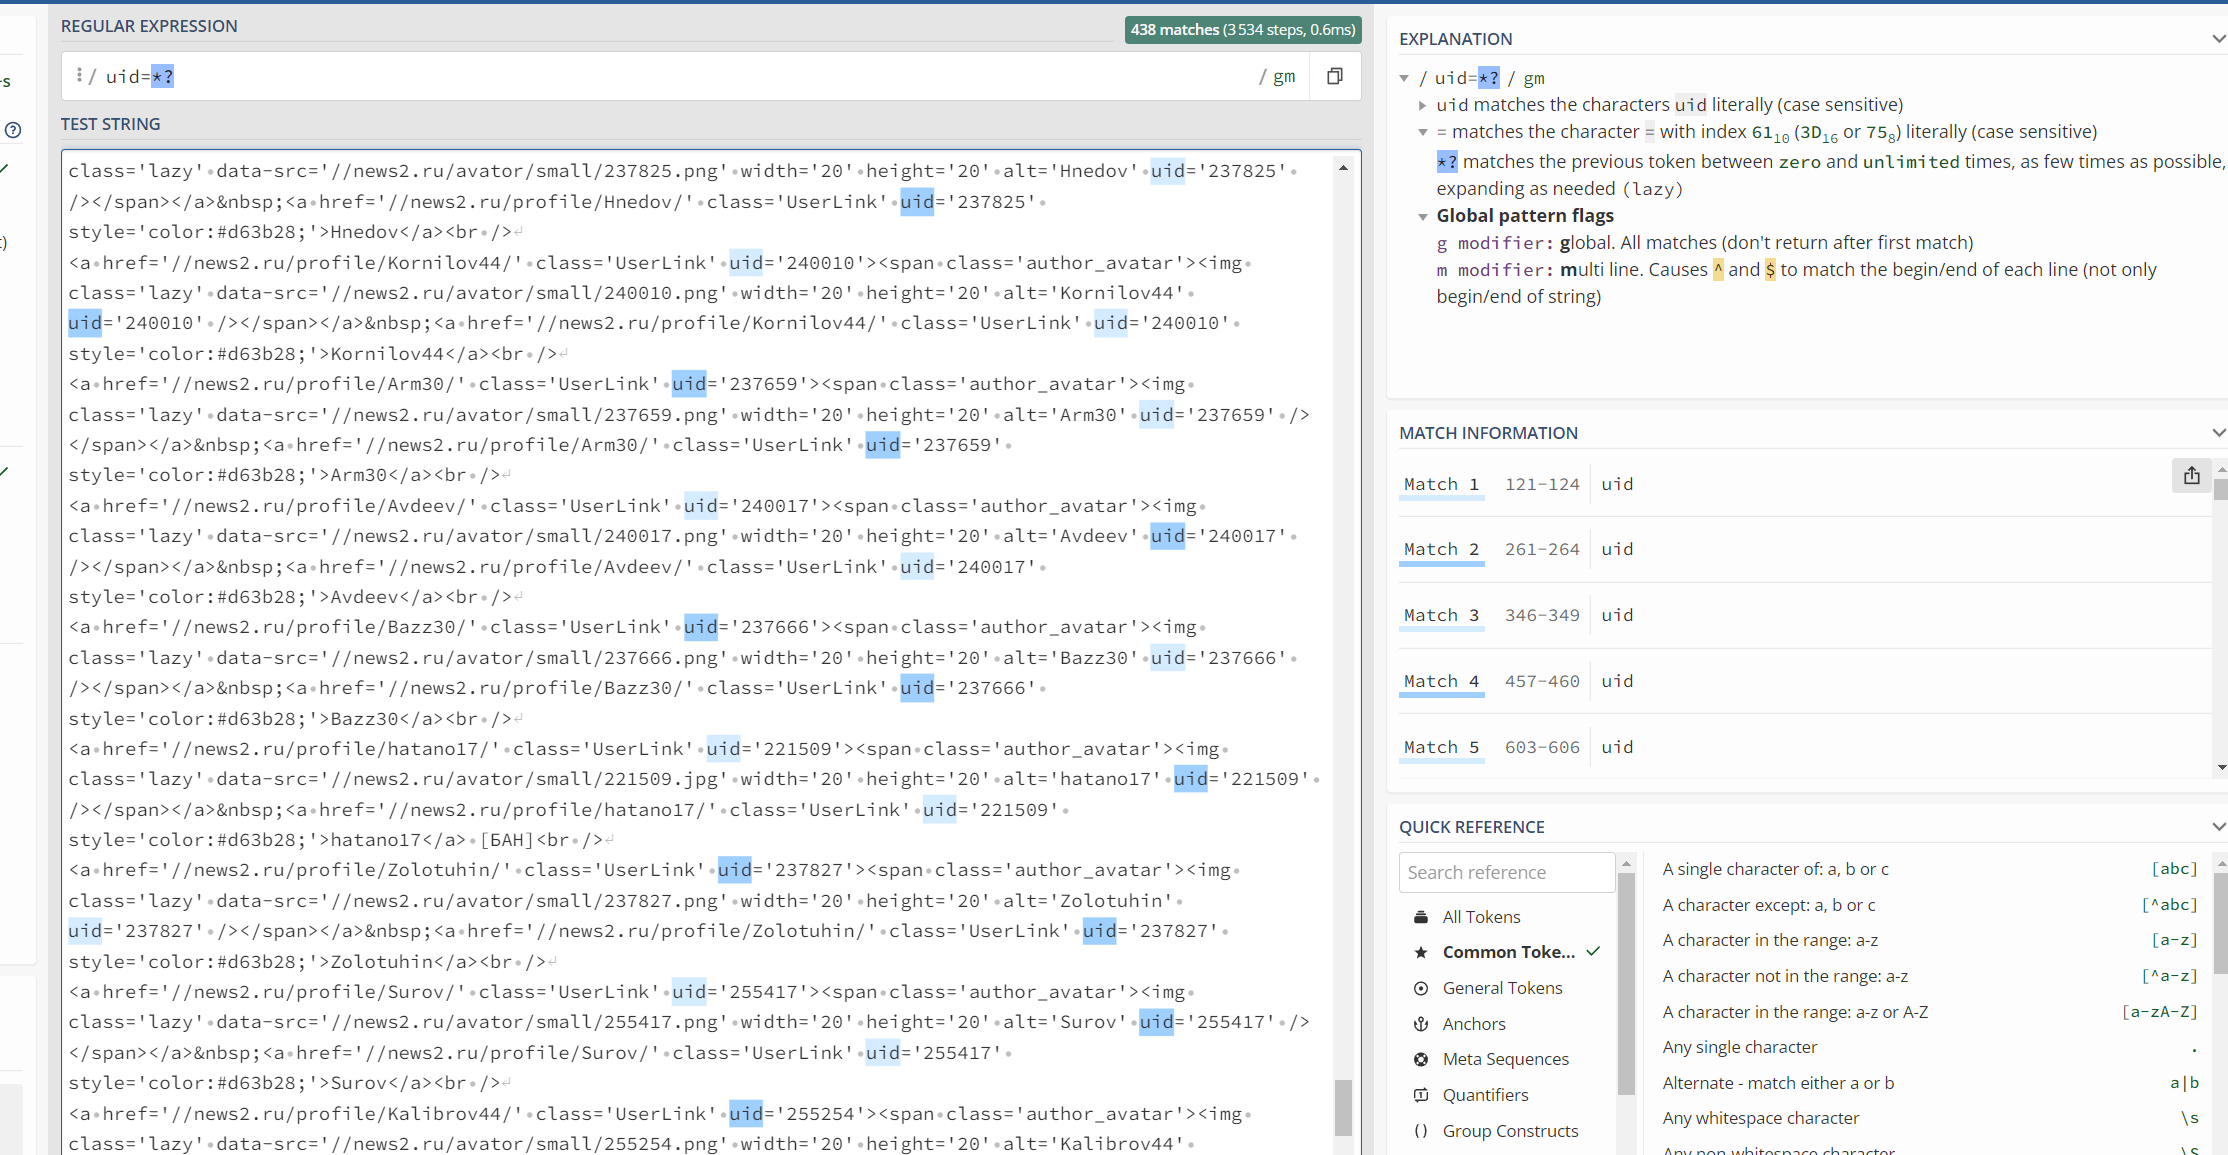Screen dimensions: 2228x1155
Task: Select 'A character in the range: a-z or A-Z' reference
Action: coord(1929,1012)
